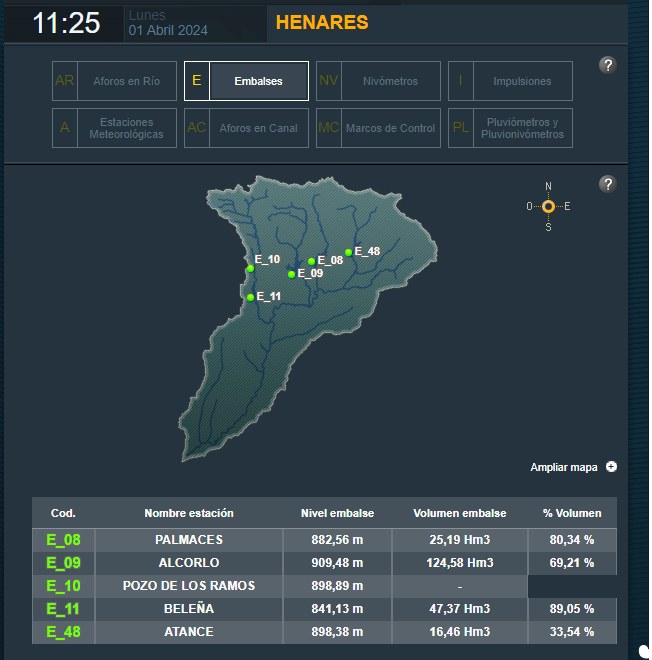The width and height of the screenshot is (652, 660).
Task: Click the HENARES basin title
Action: click(322, 22)
